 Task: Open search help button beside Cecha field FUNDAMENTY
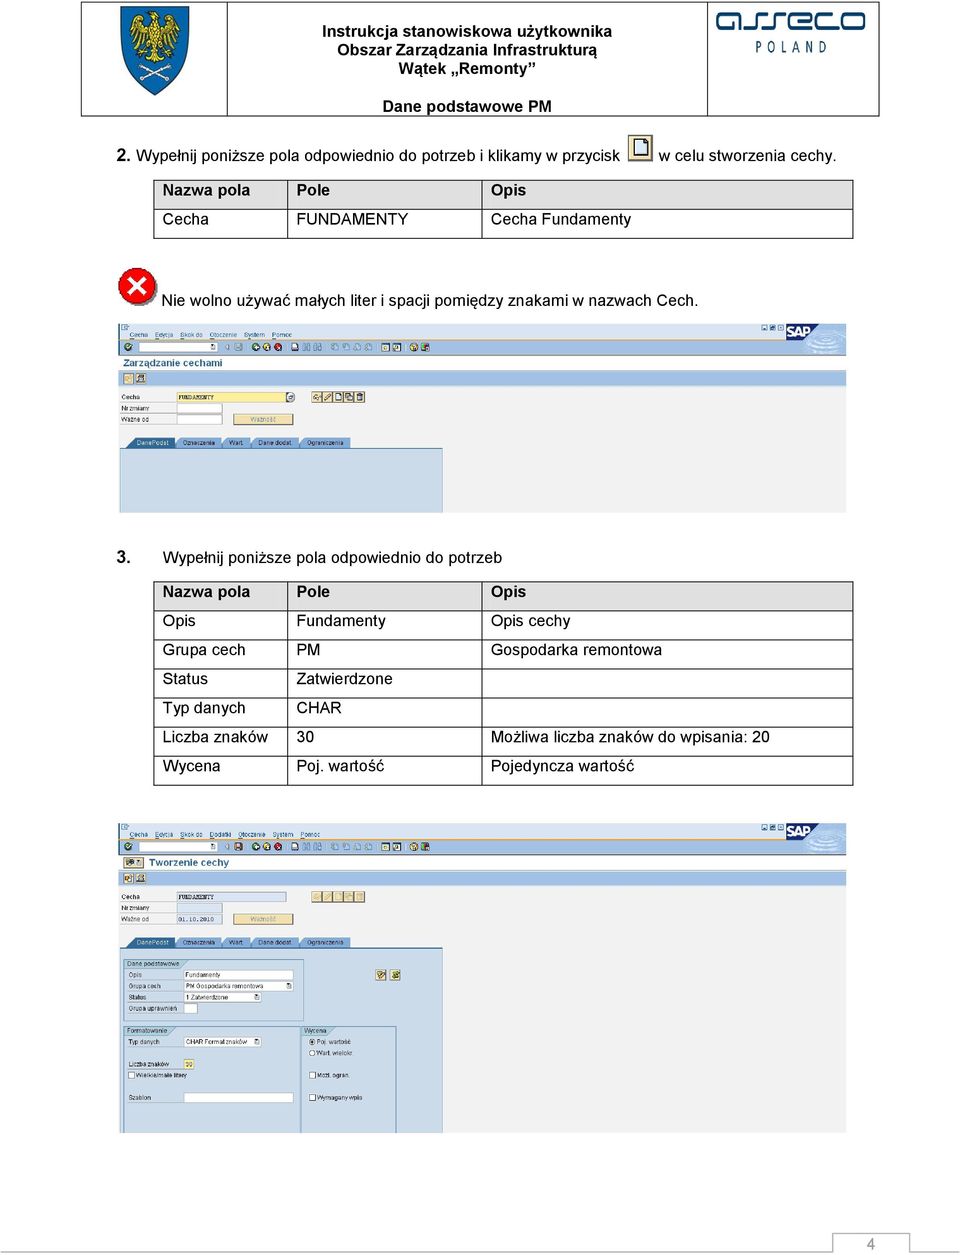(x=290, y=397)
